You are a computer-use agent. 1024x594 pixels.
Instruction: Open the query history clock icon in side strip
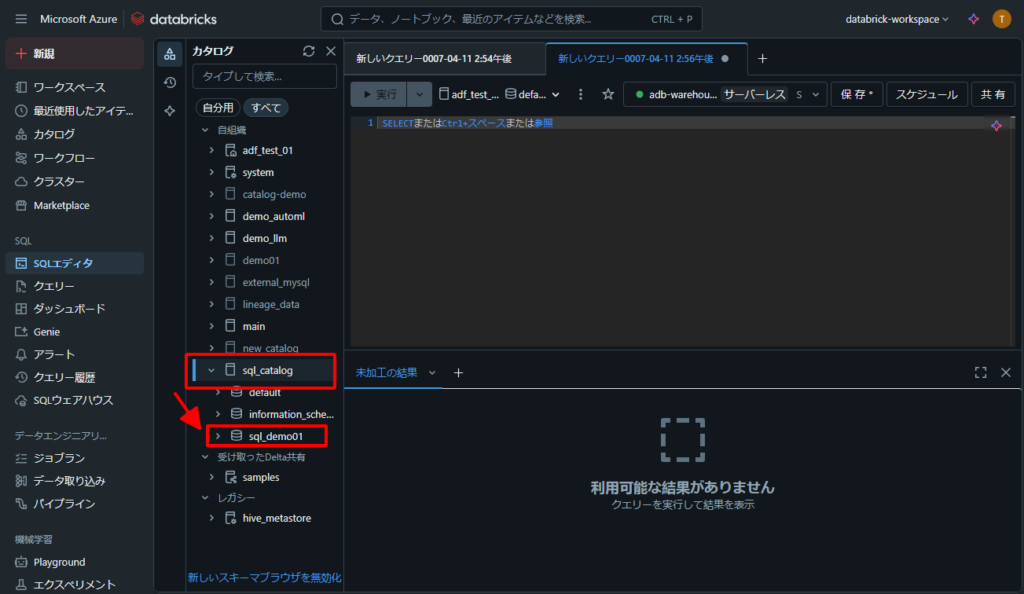pyautogui.click(x=170, y=82)
